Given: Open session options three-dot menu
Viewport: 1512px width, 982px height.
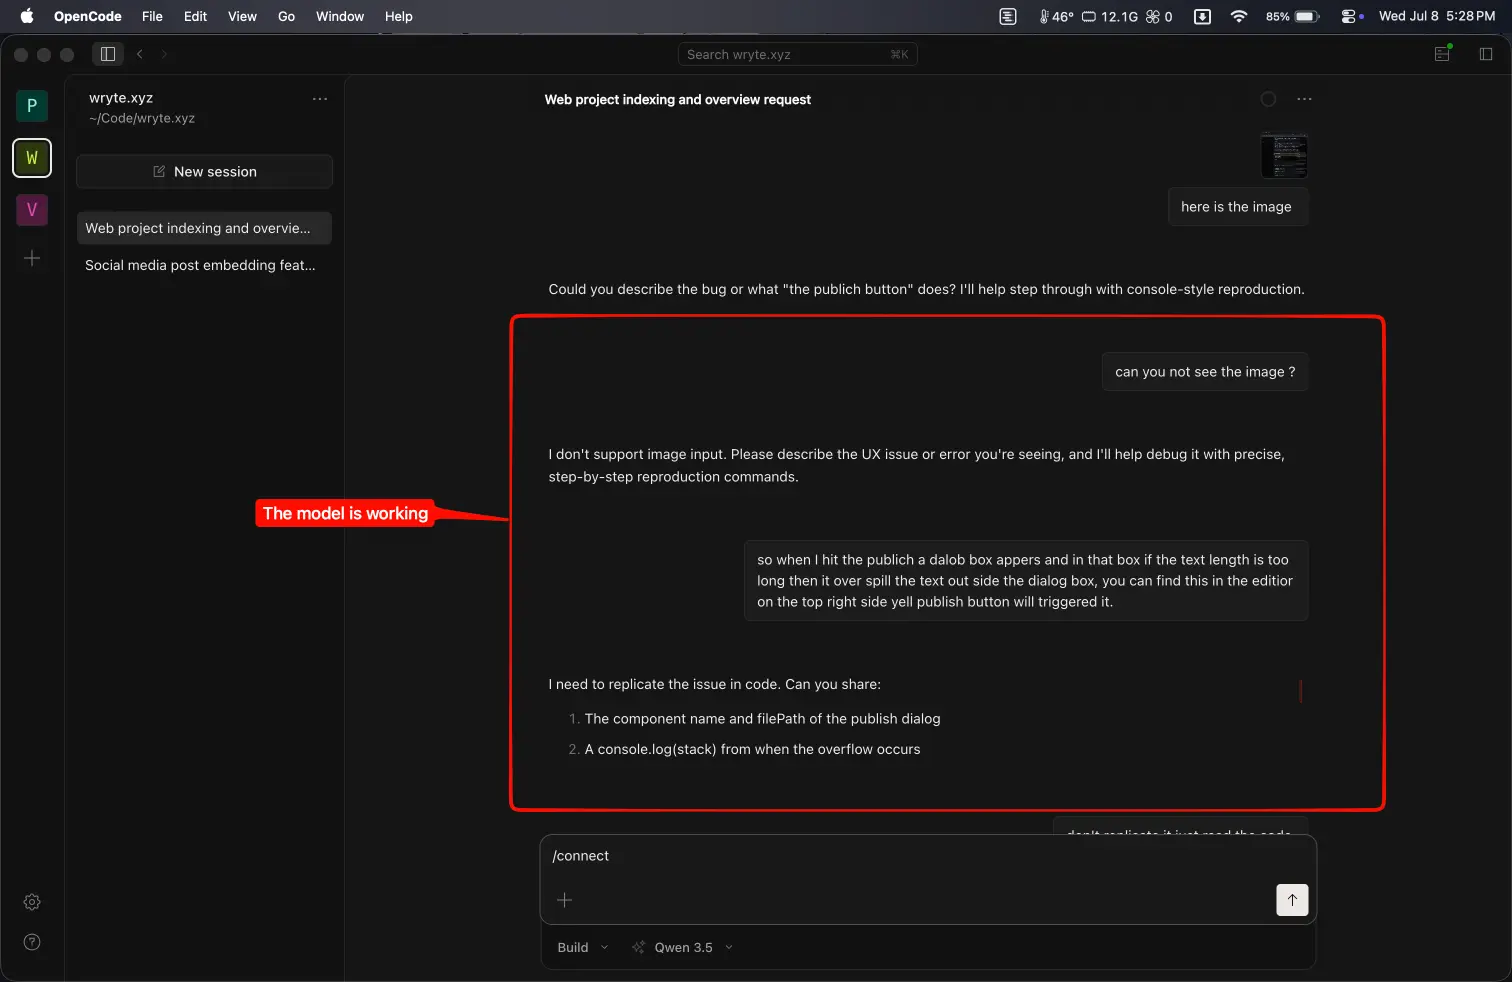Looking at the screenshot, I should [x=1304, y=99].
